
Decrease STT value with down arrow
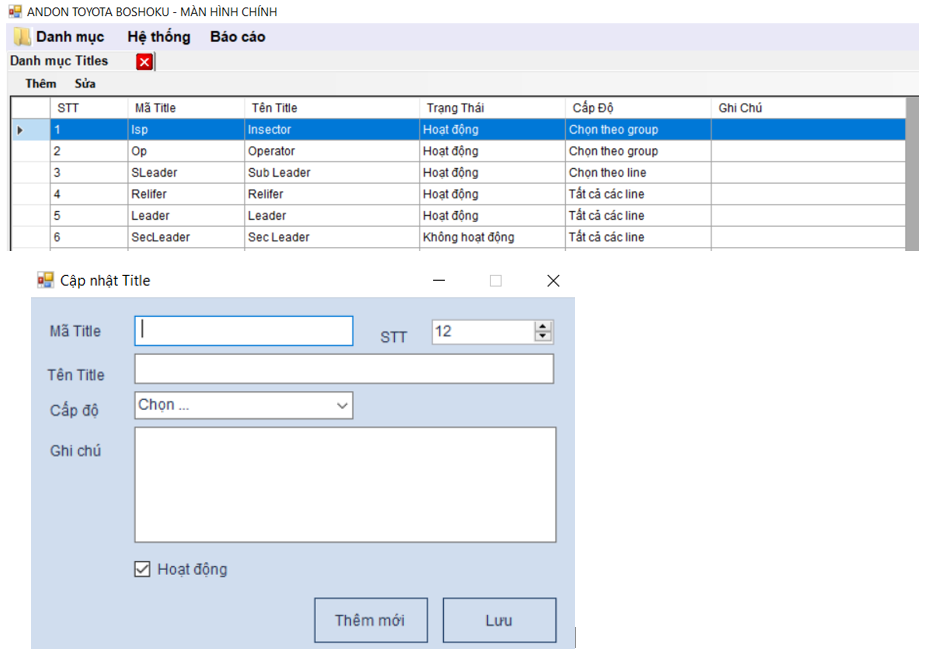pyautogui.click(x=543, y=336)
